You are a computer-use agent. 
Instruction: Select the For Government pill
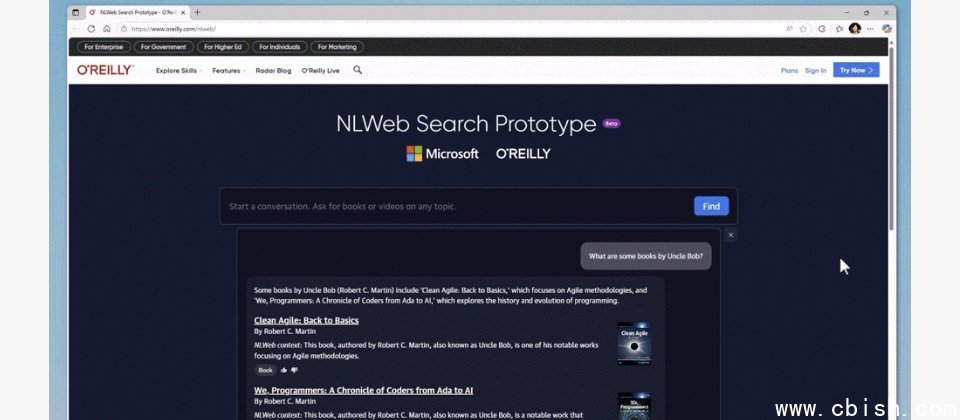pyautogui.click(x=163, y=47)
